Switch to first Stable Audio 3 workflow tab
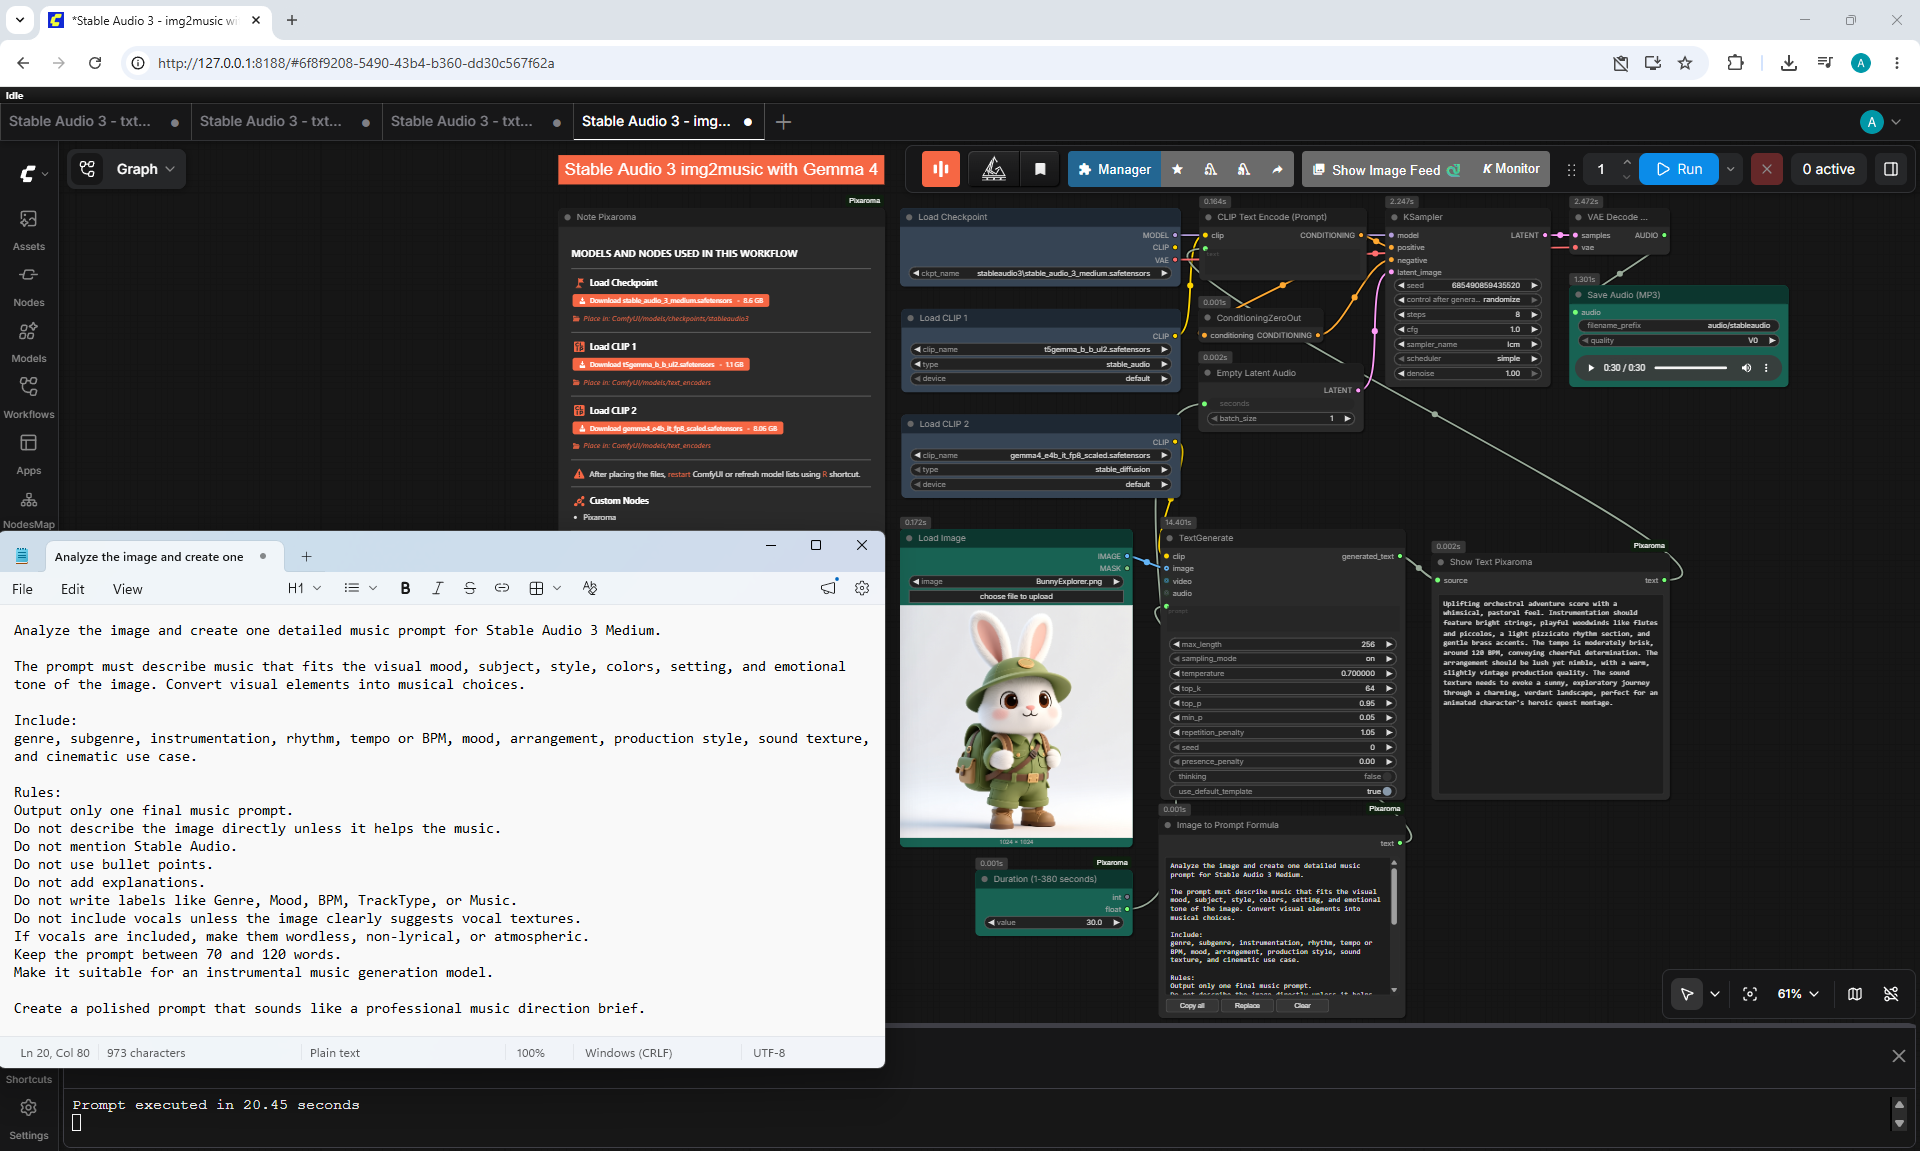Image resolution: width=1920 pixels, height=1151 pixels. 95,121
